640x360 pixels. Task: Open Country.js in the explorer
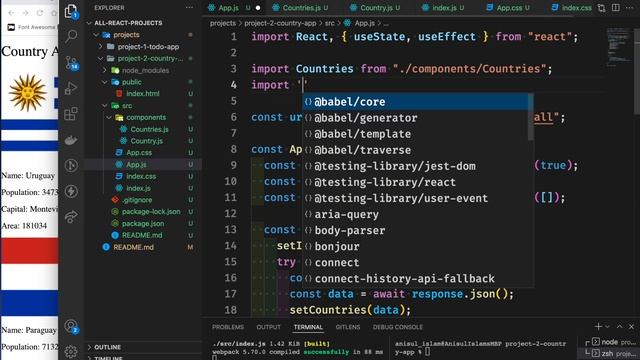(147, 141)
